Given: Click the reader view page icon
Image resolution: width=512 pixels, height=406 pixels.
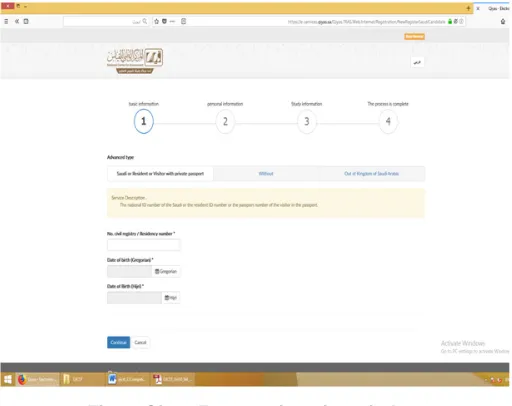Looking at the screenshot, I should click(183, 21).
